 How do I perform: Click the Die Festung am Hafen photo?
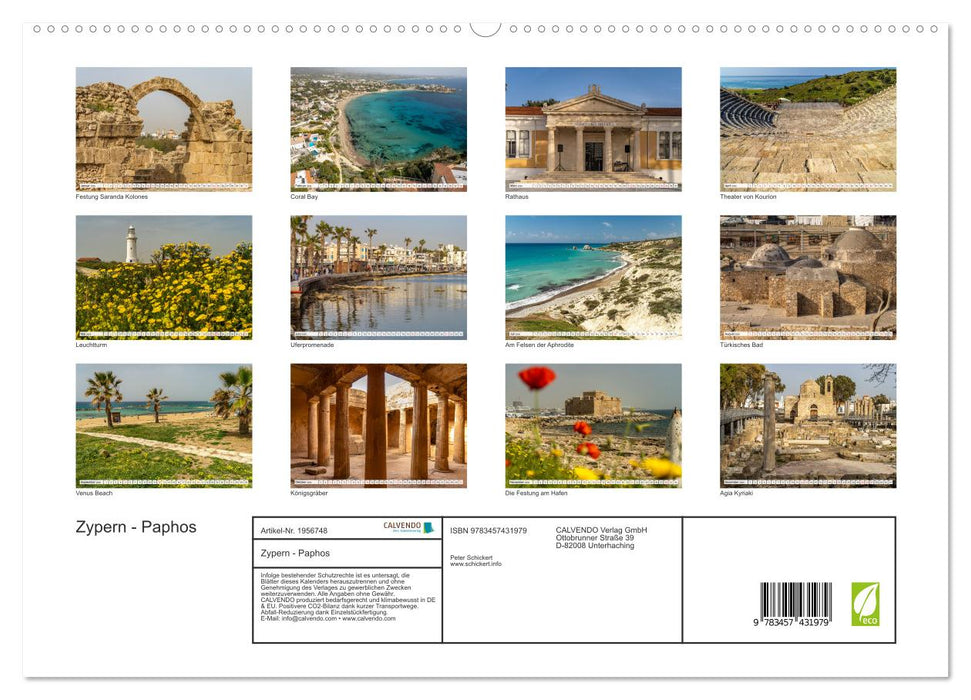tap(593, 426)
